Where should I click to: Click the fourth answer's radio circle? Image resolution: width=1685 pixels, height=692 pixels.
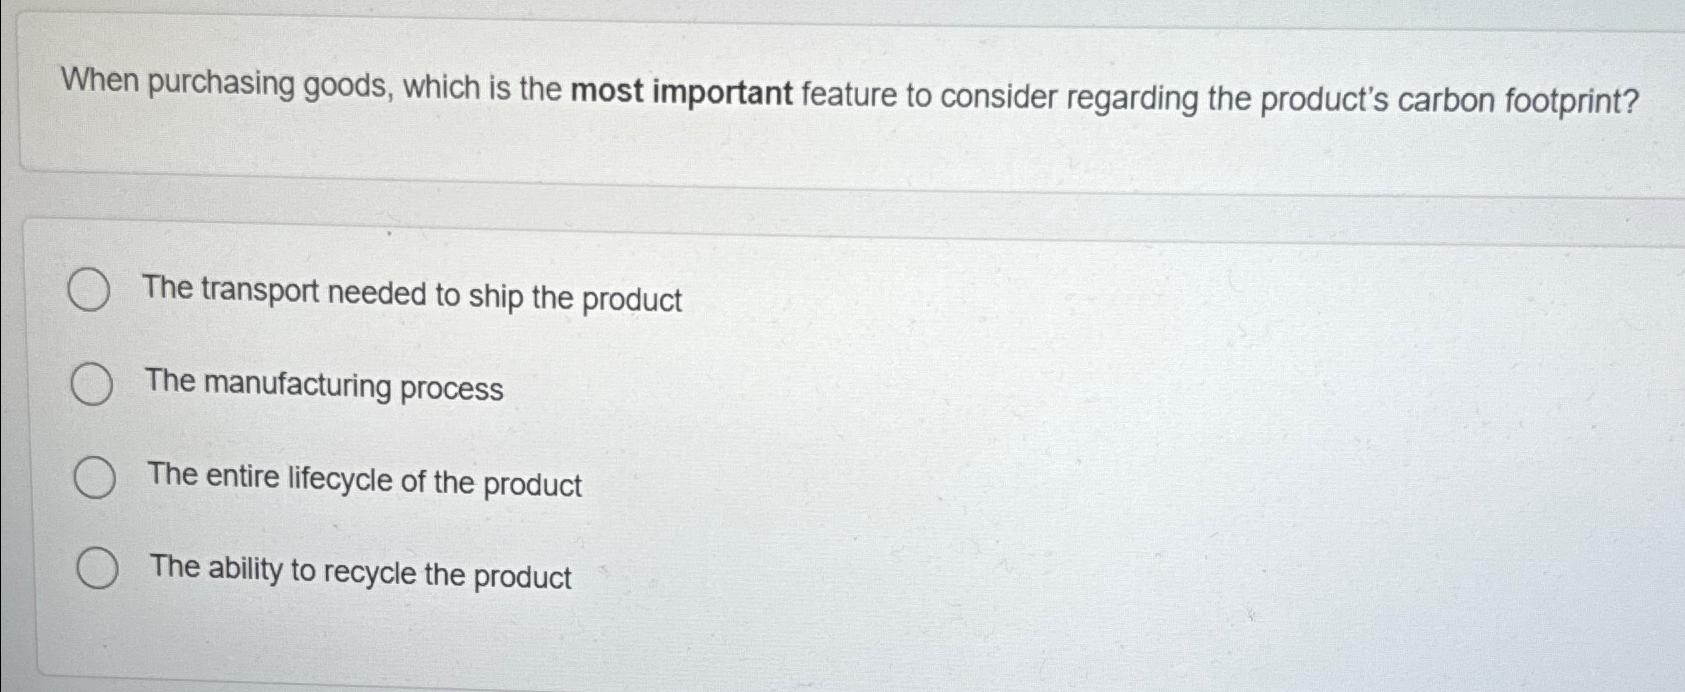click(95, 568)
